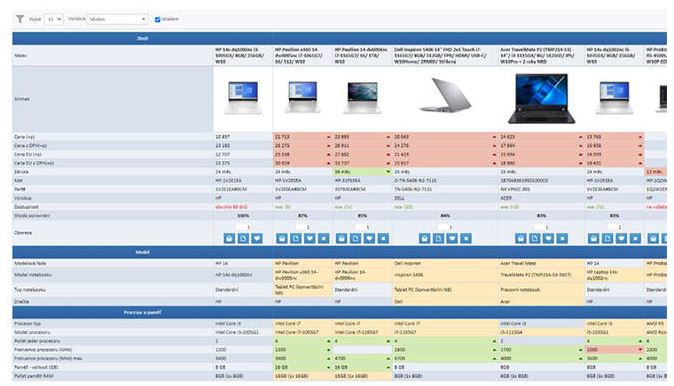Remove Dell Inspiron 5406 column with X icon
The width and height of the screenshot is (674, 386).
[x=466, y=239]
